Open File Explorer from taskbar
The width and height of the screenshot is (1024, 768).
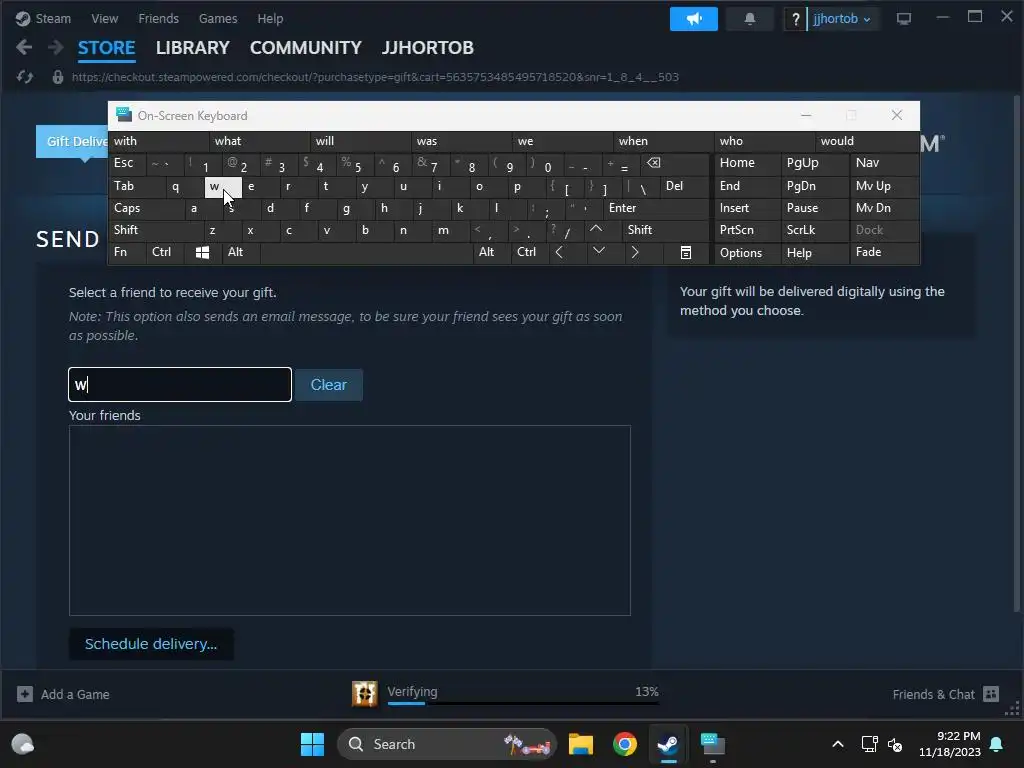click(581, 744)
